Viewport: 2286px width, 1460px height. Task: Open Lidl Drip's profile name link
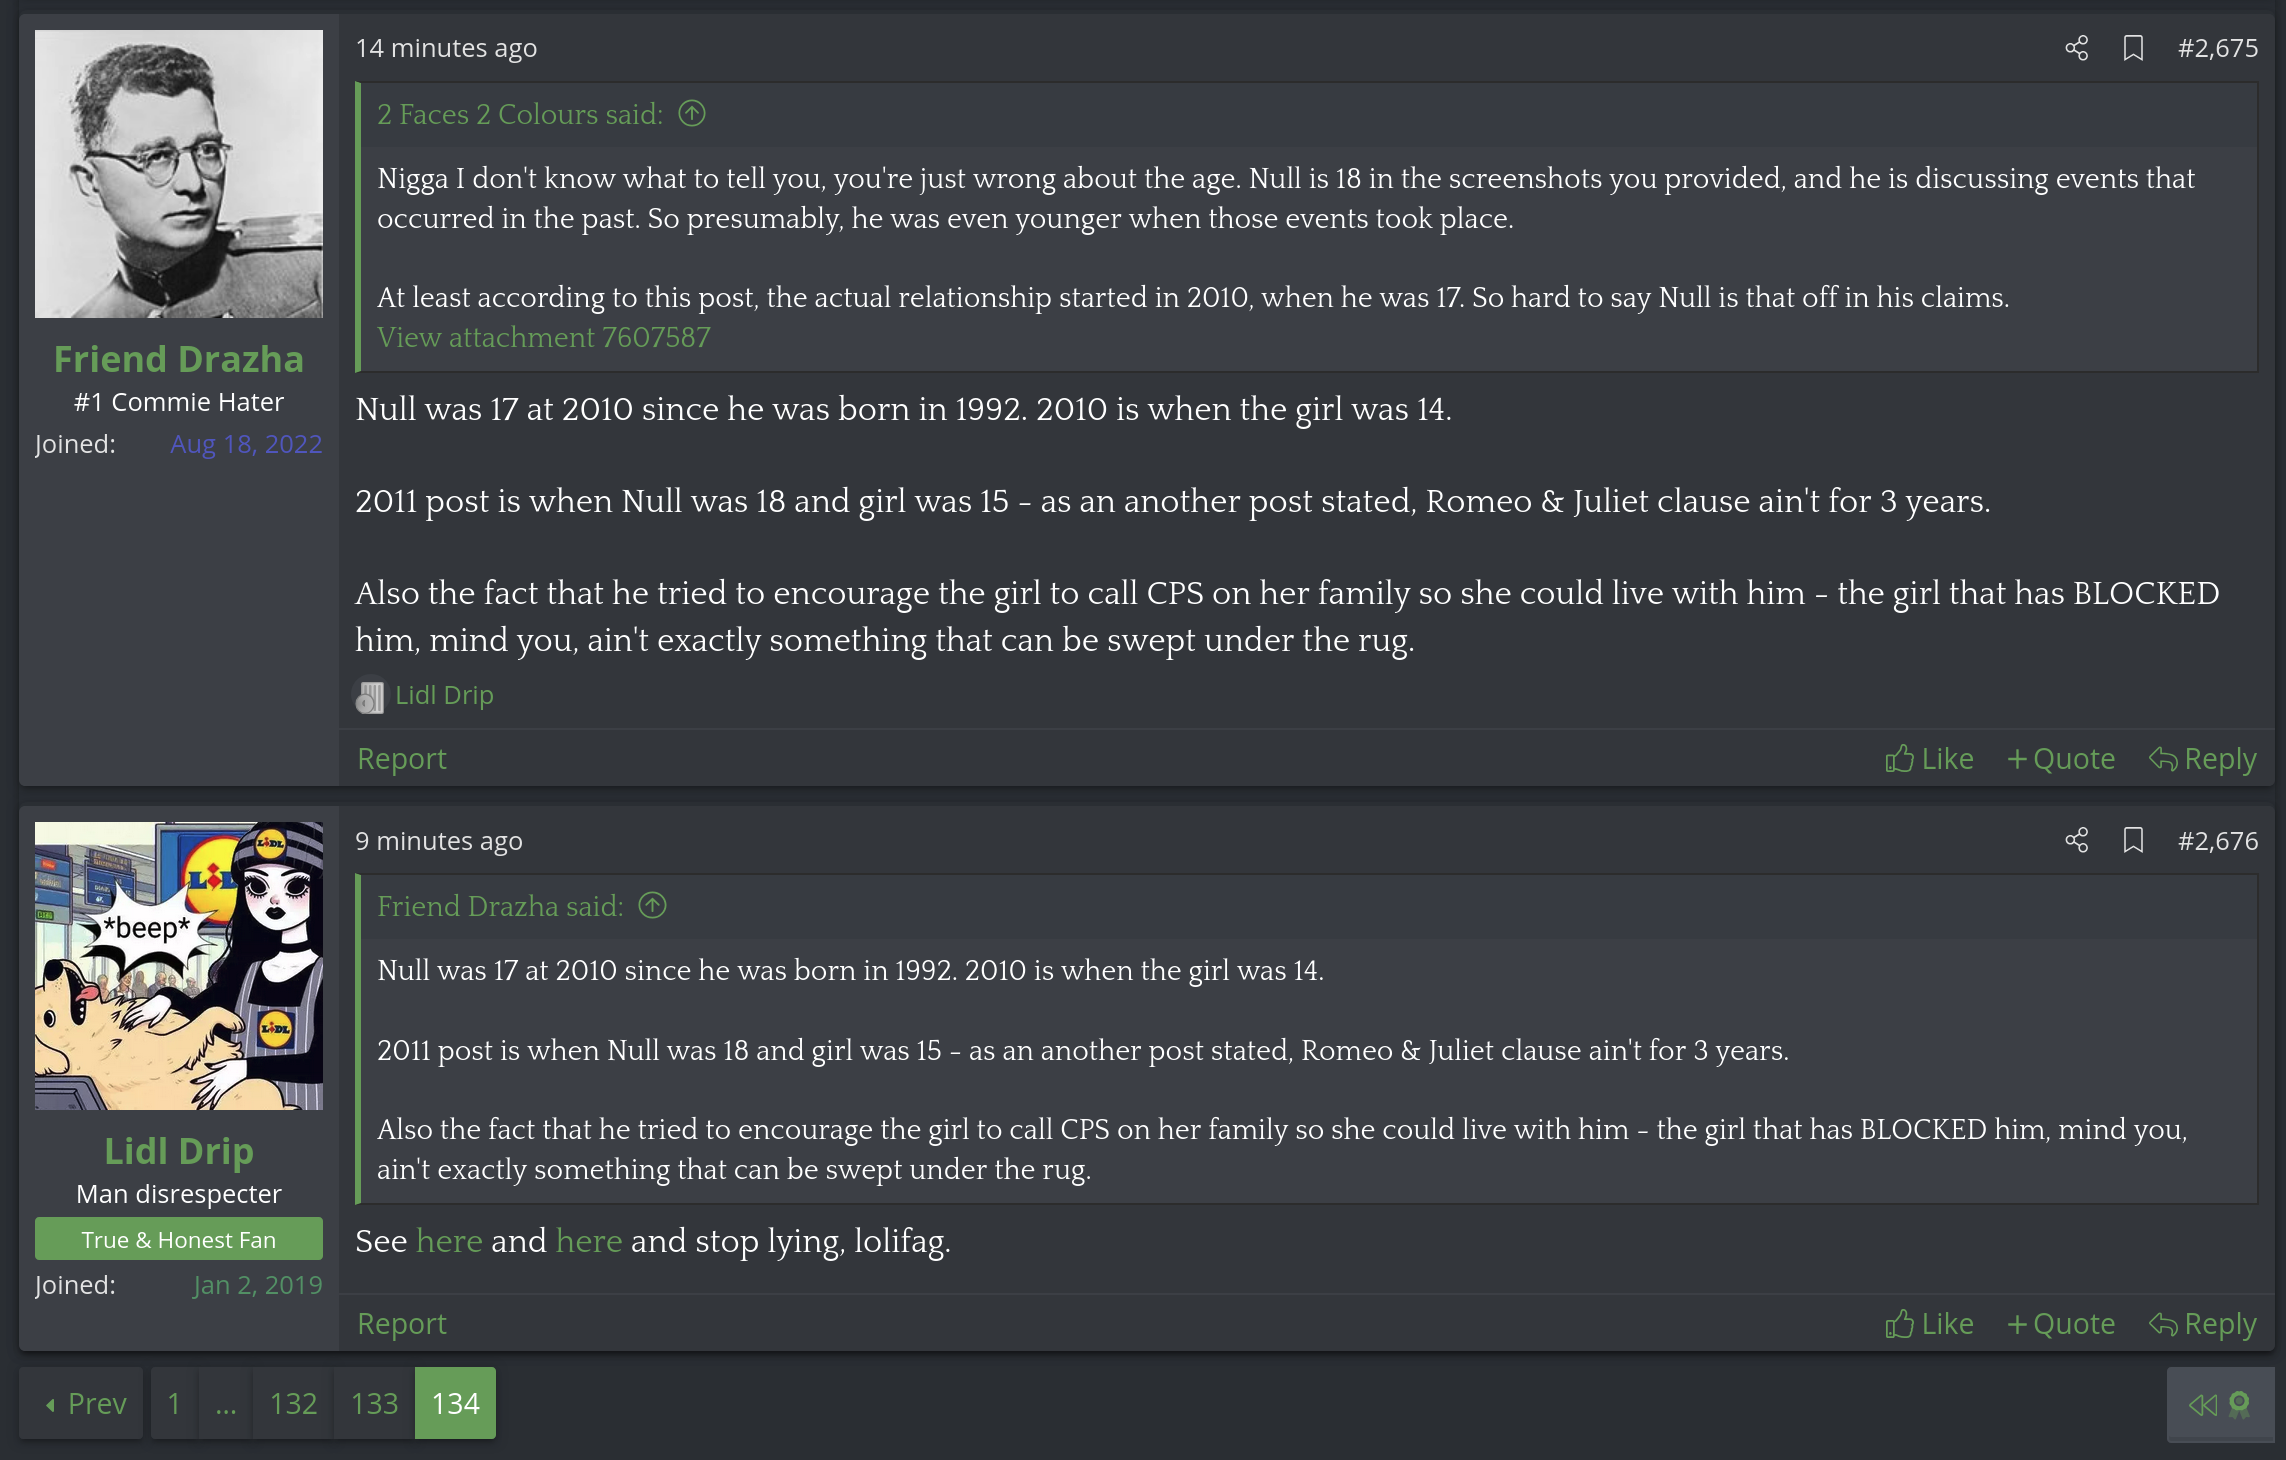tap(179, 1151)
